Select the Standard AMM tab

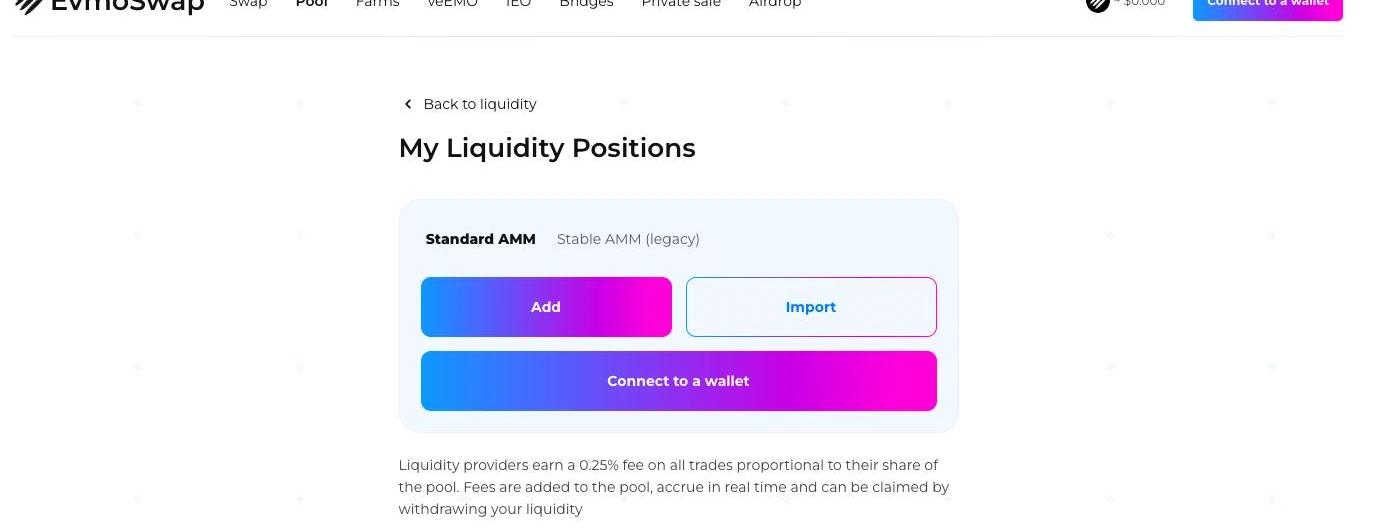[x=480, y=239]
